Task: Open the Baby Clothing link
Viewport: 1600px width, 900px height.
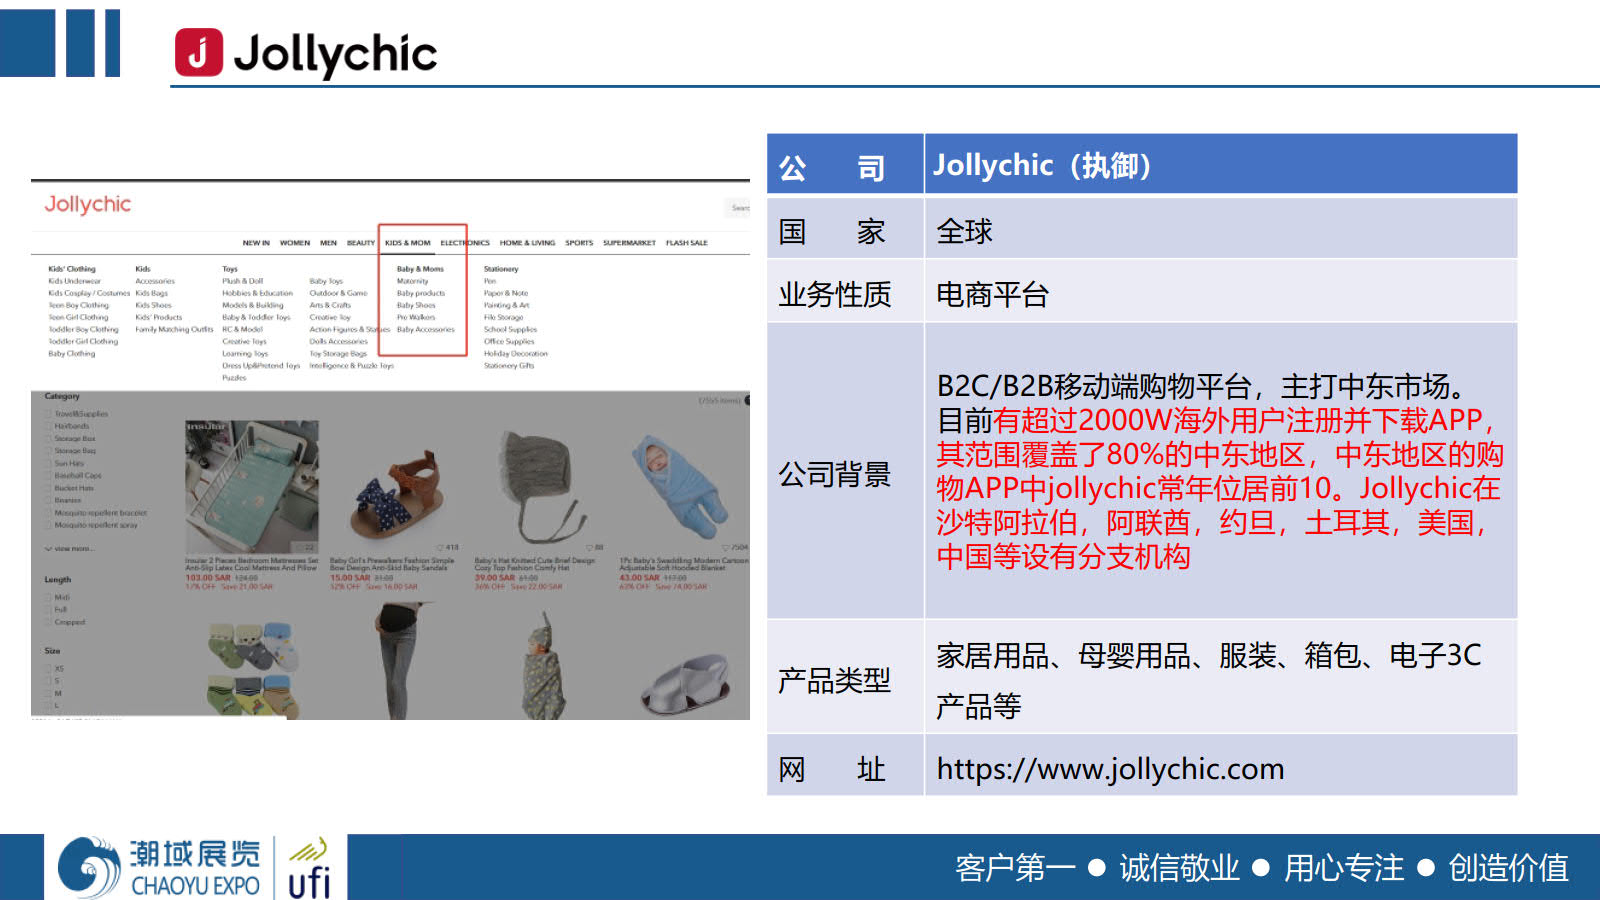Action: (x=72, y=353)
